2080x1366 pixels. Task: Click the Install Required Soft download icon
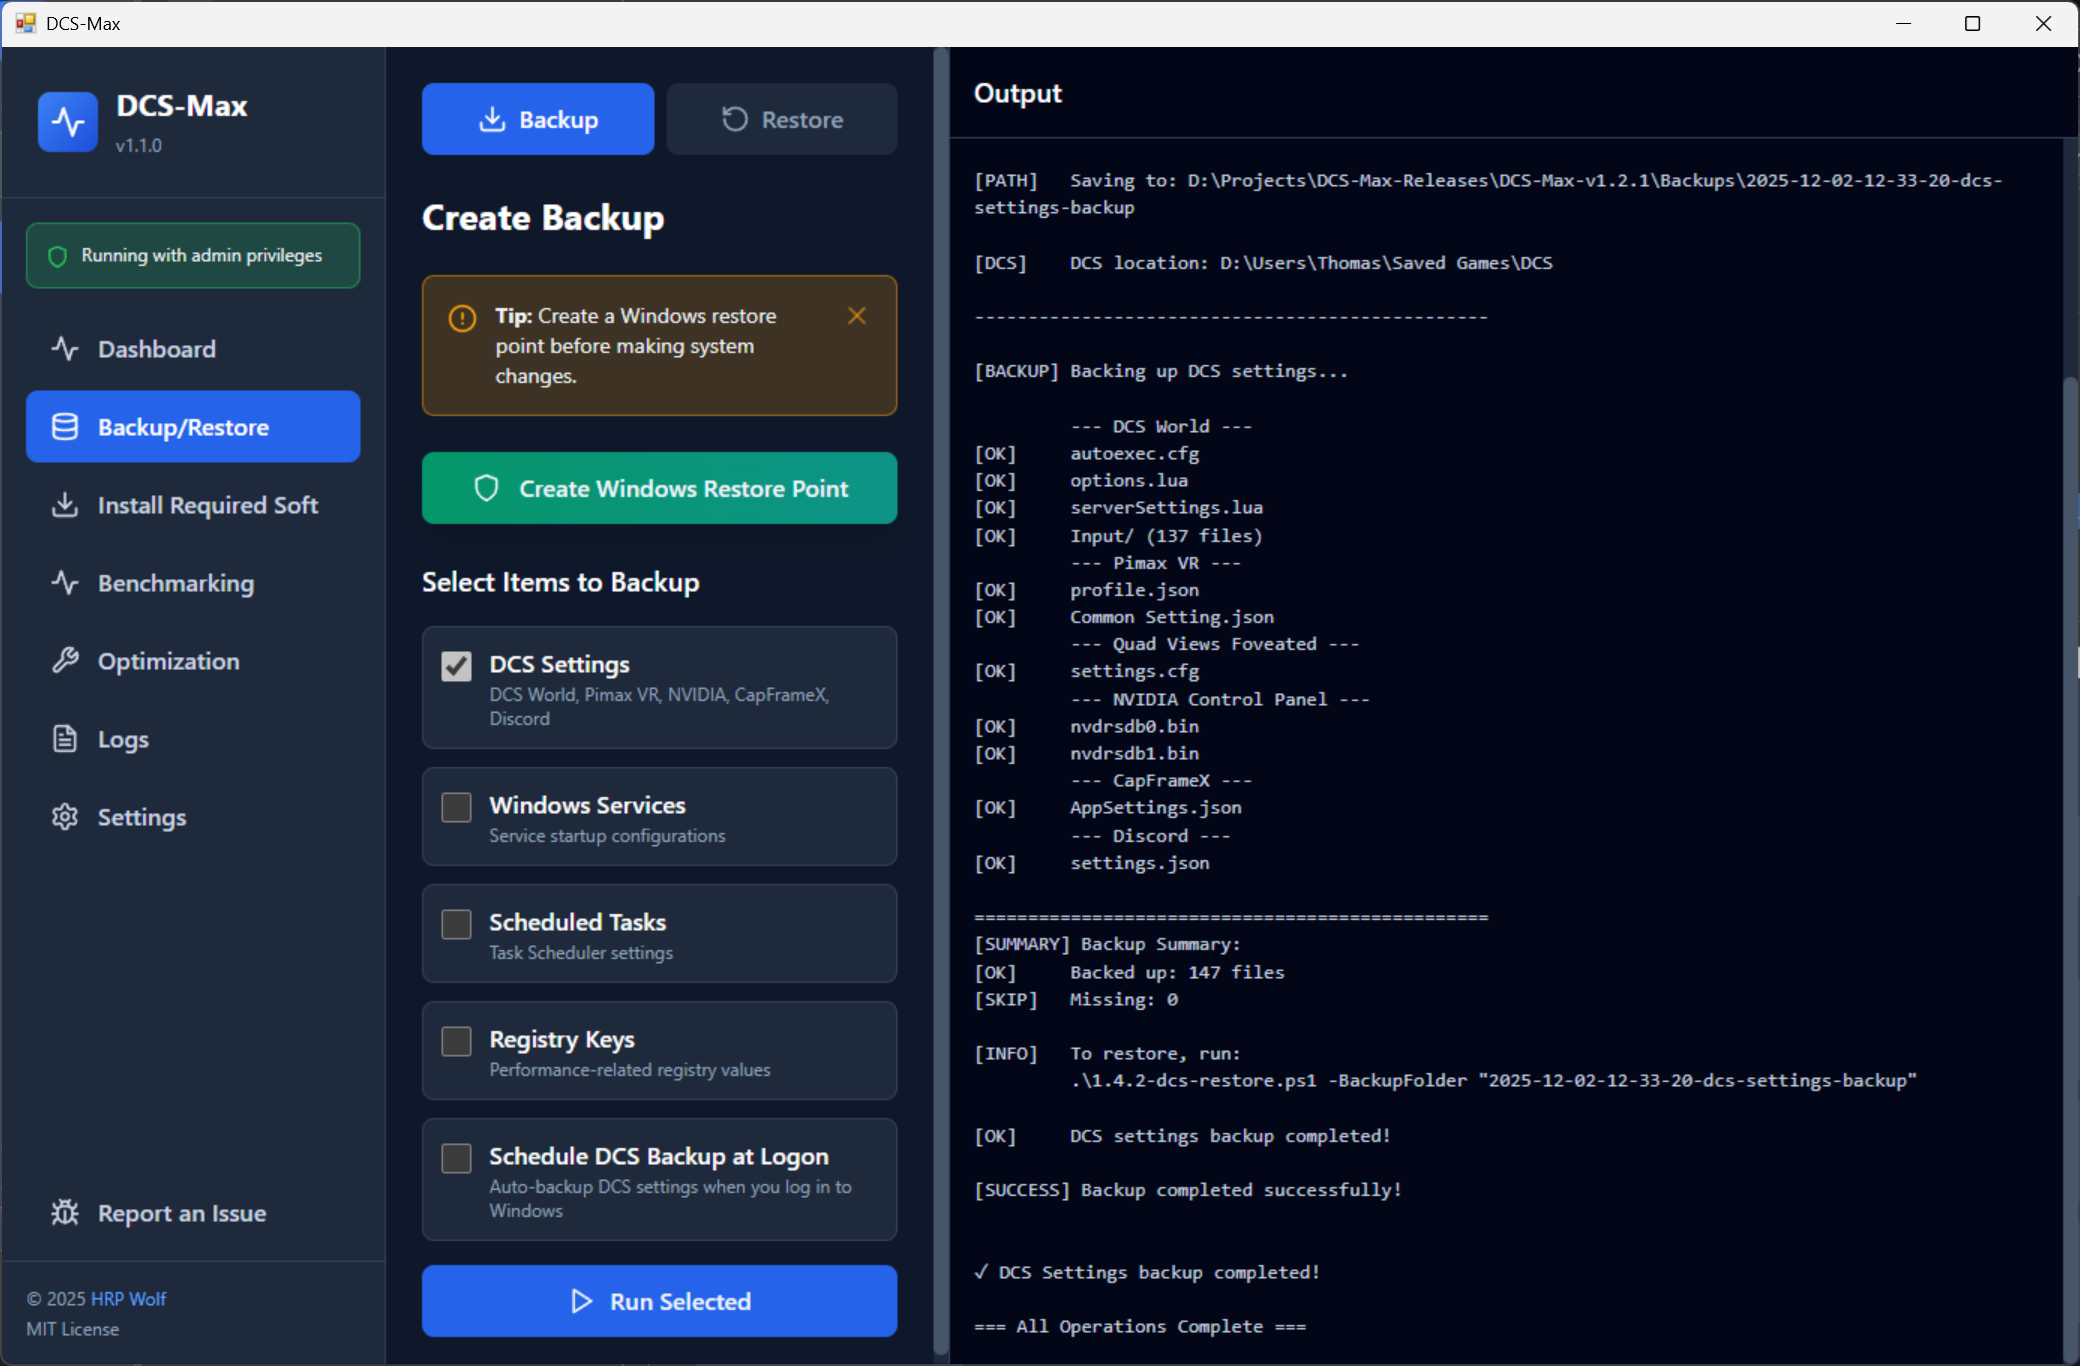point(65,505)
